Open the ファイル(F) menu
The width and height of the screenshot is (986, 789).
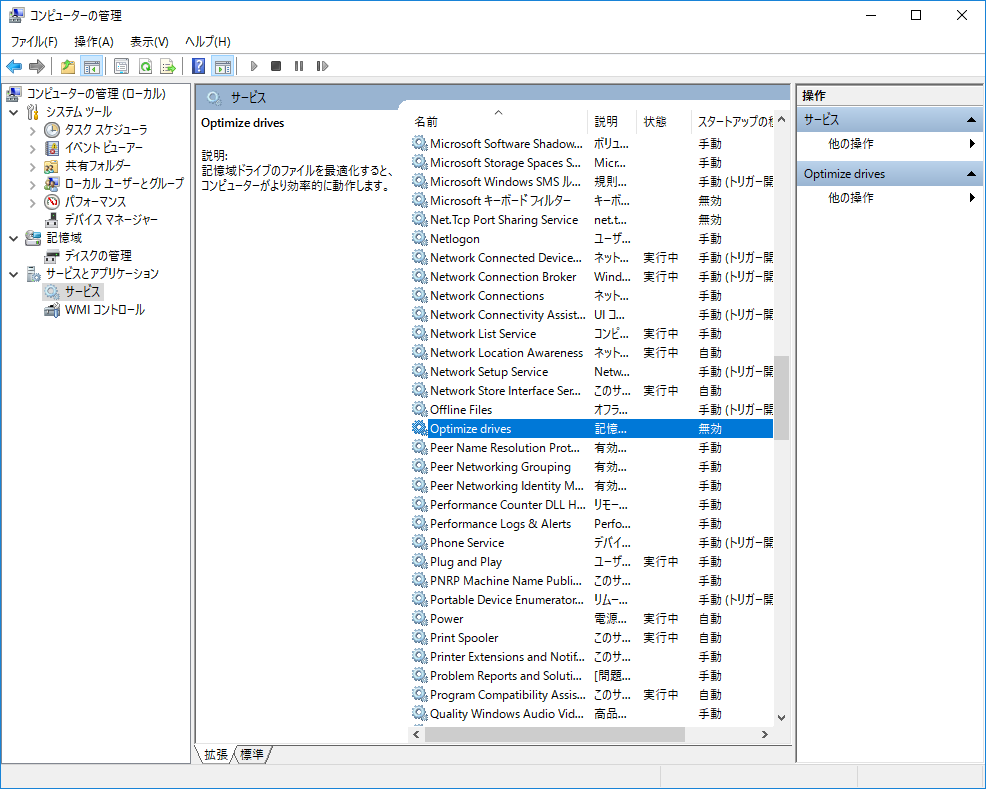(x=34, y=41)
